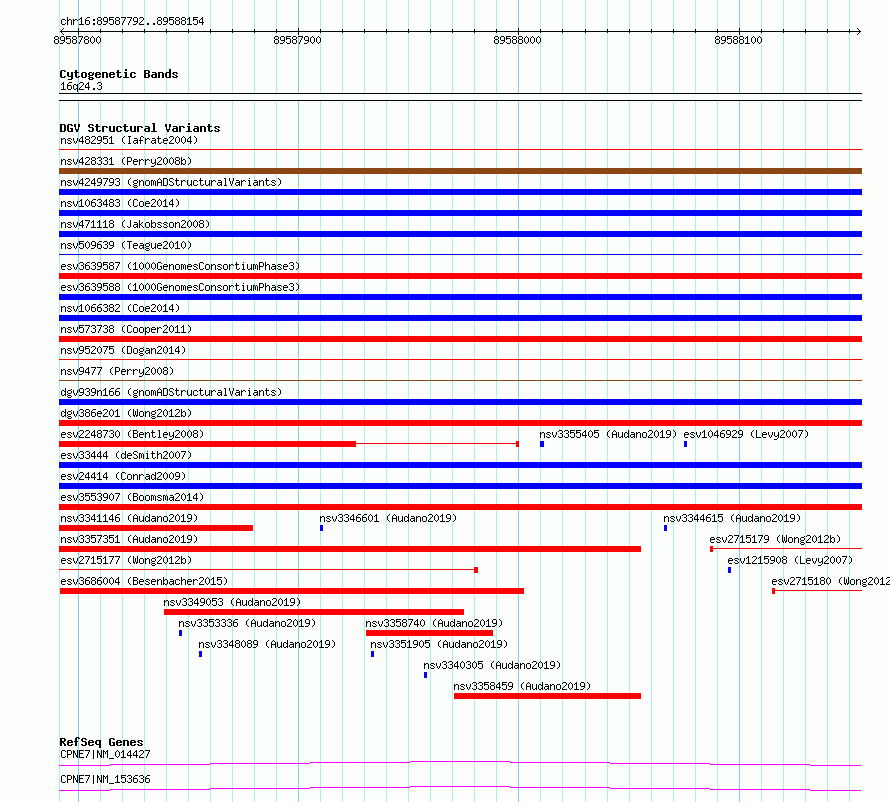The height and width of the screenshot is (802, 890).
Task: Click the 89588000 ruler coordinate
Action: [517, 40]
